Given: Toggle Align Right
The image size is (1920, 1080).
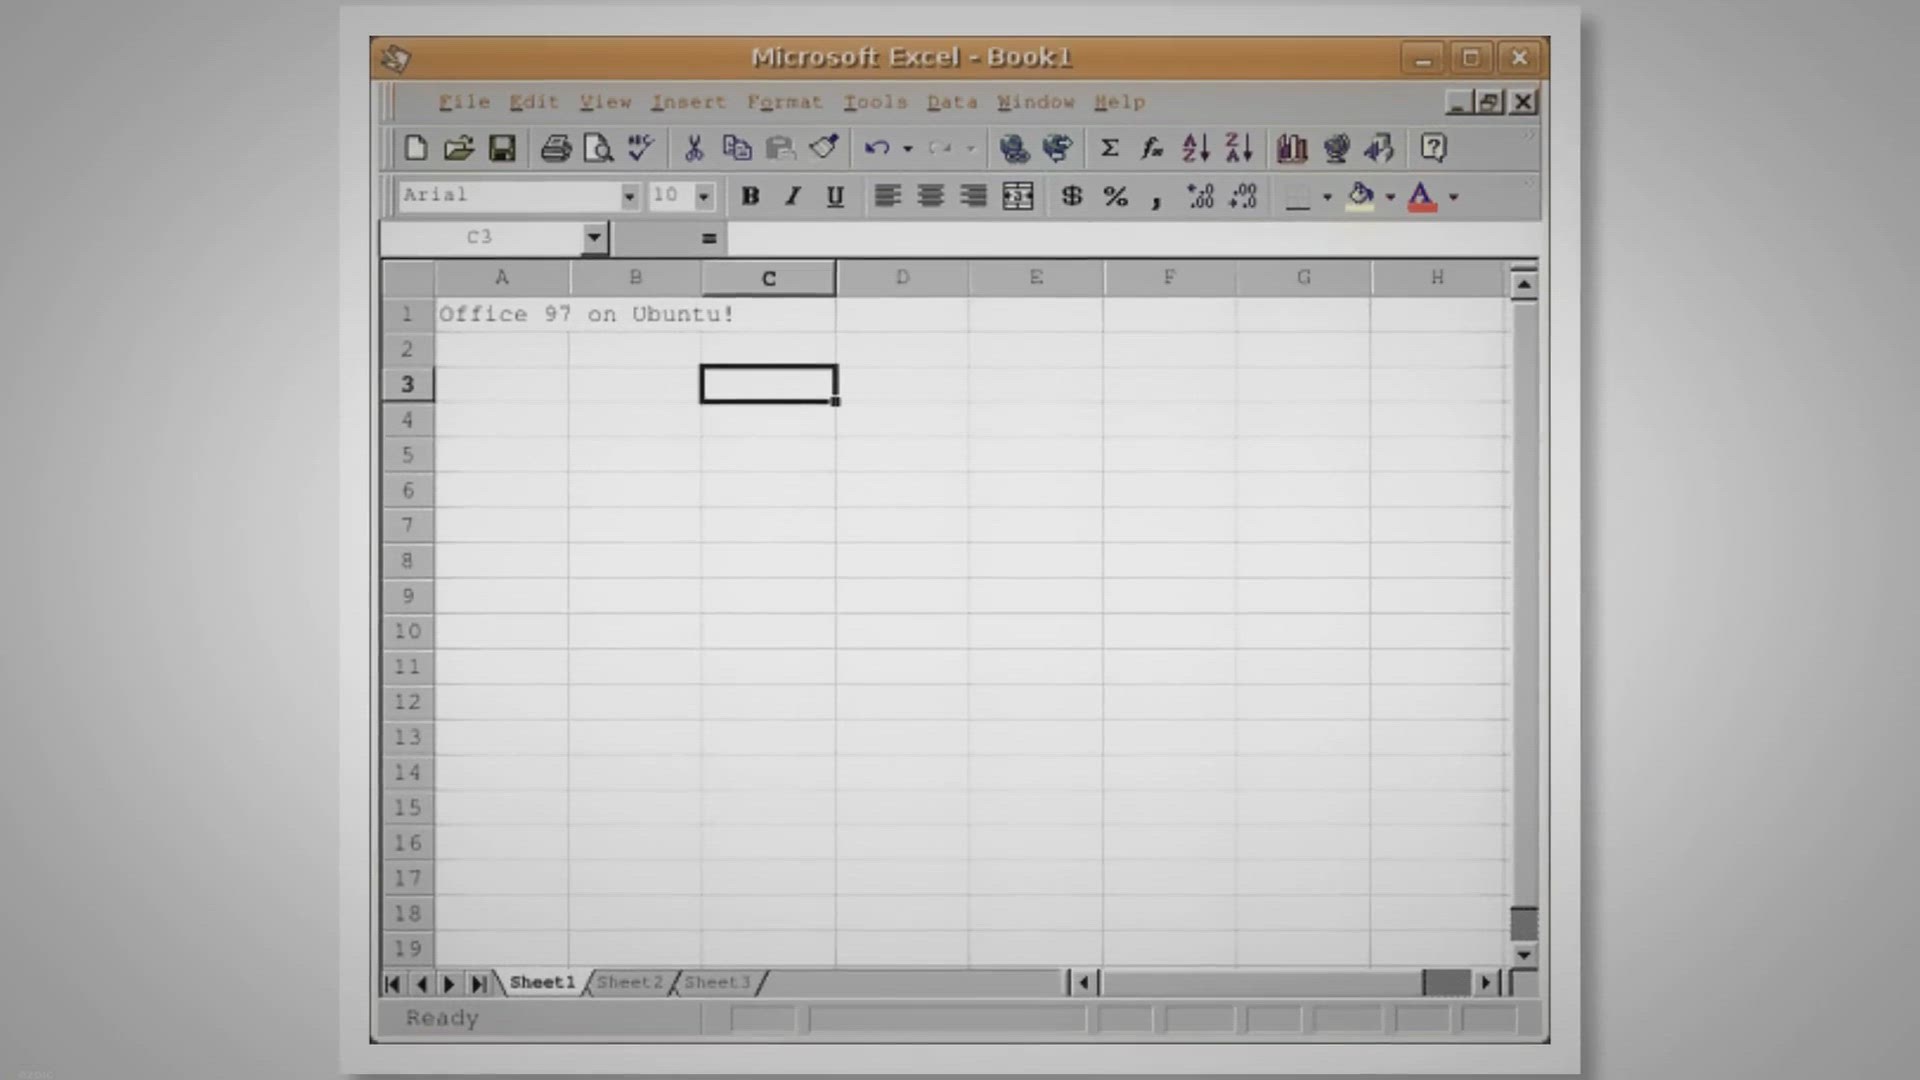Looking at the screenshot, I should tap(973, 196).
